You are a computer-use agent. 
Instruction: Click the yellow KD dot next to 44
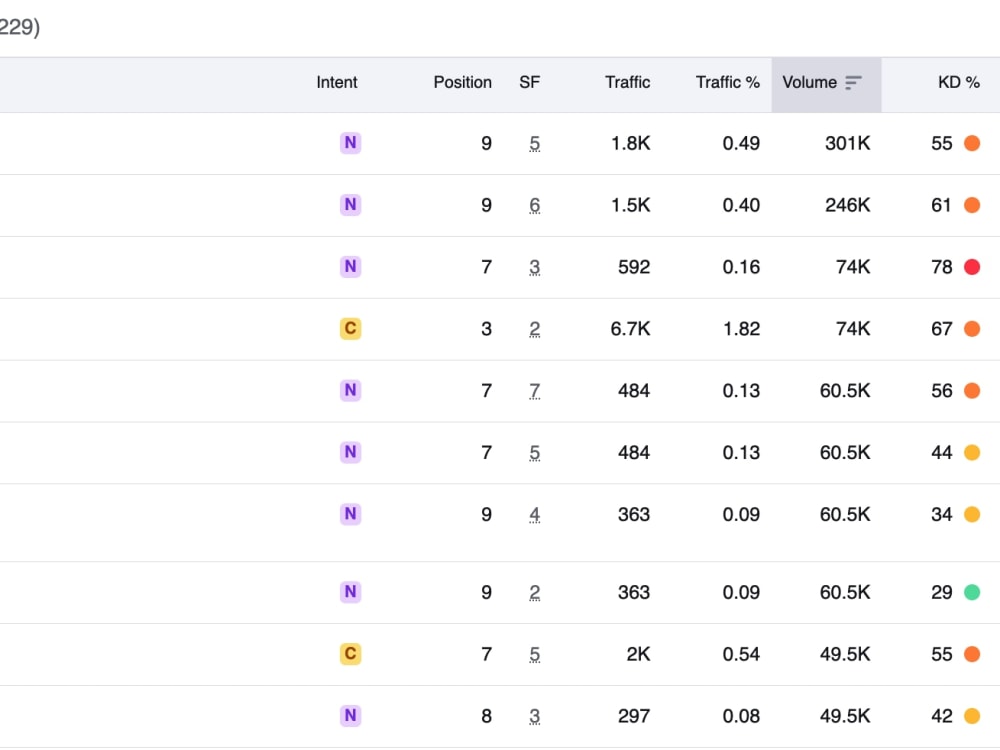[x=972, y=453]
